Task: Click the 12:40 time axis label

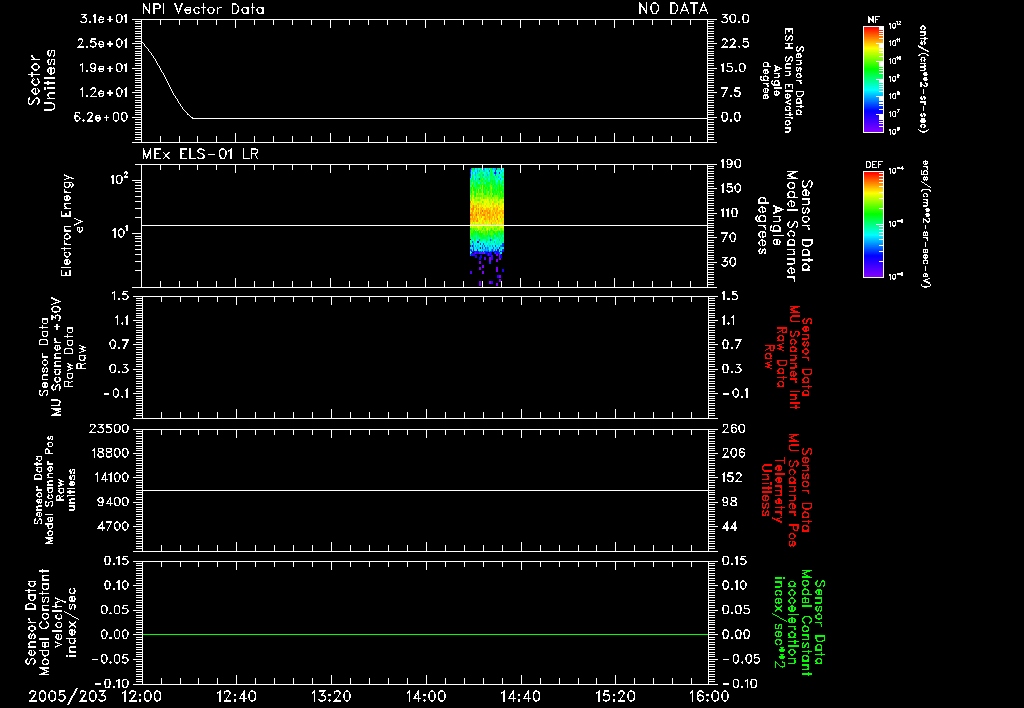Action: click(236, 696)
